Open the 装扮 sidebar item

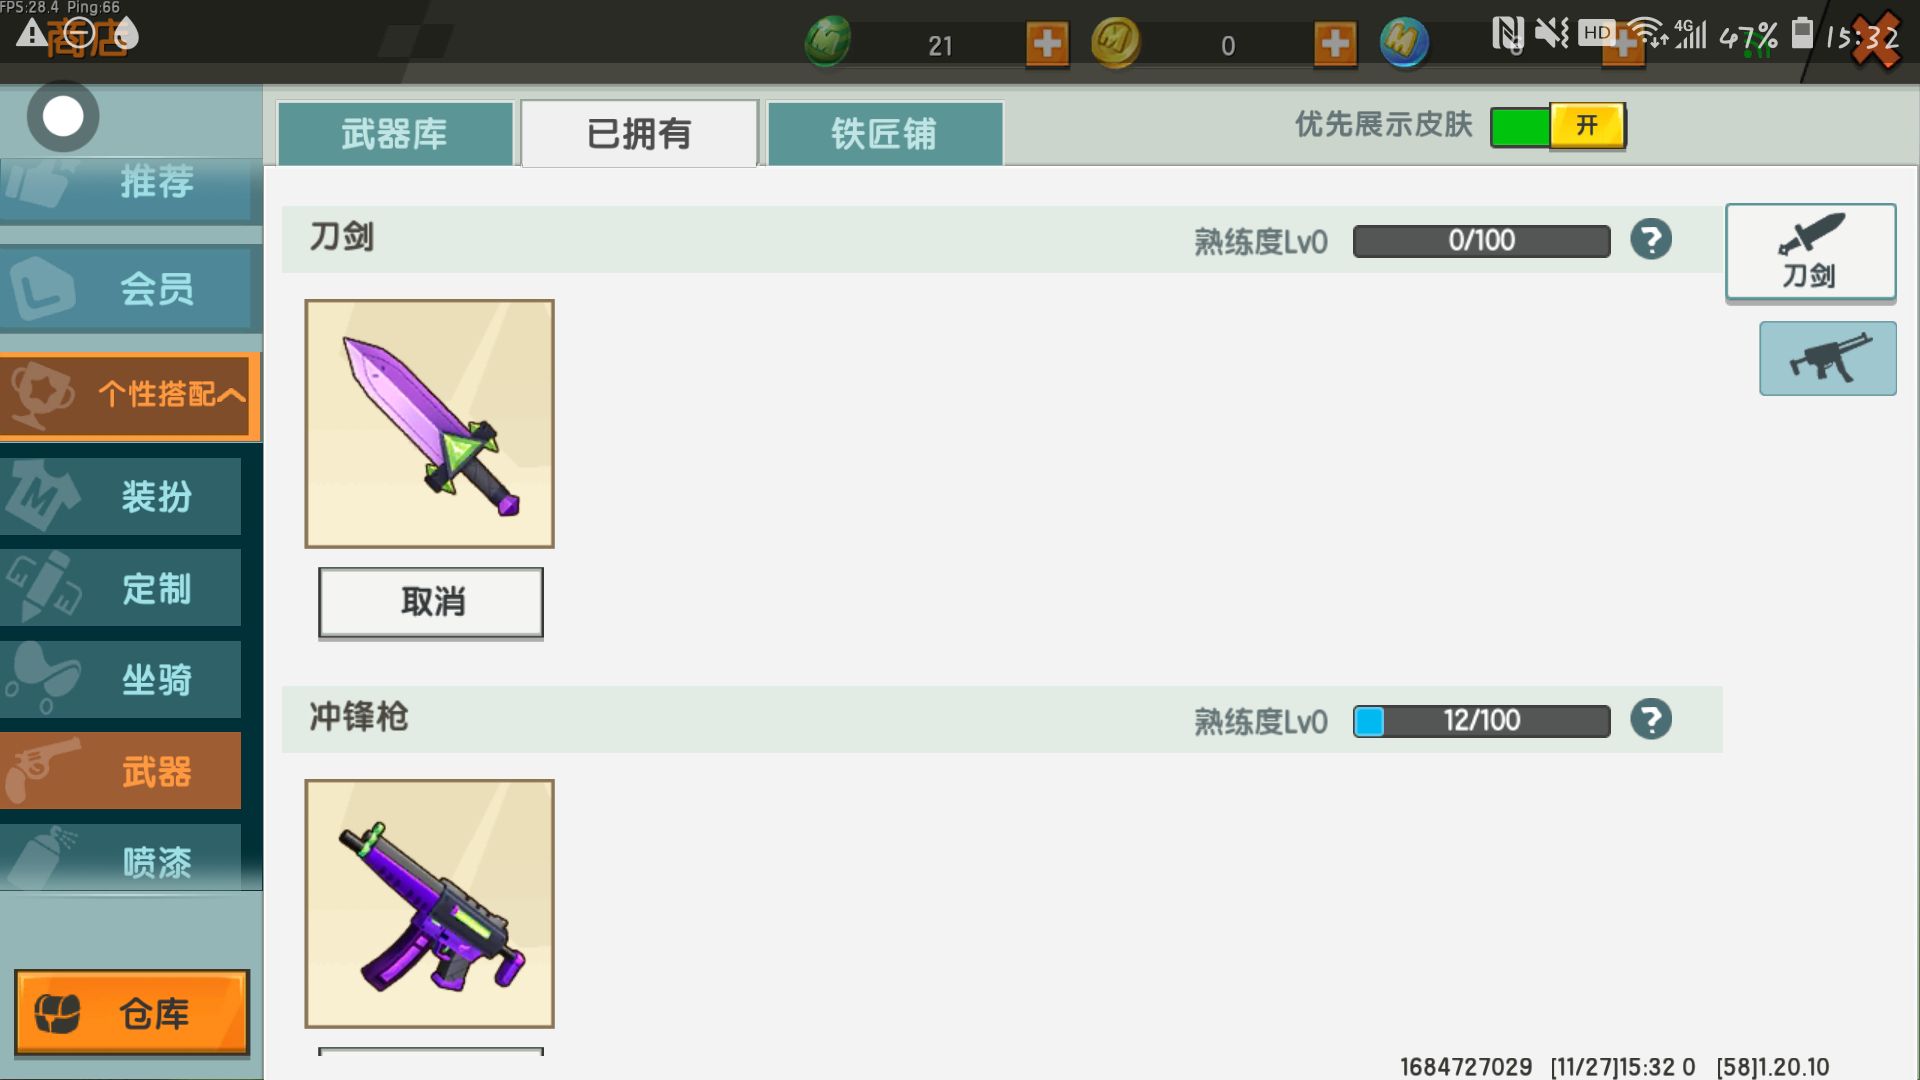pos(121,496)
